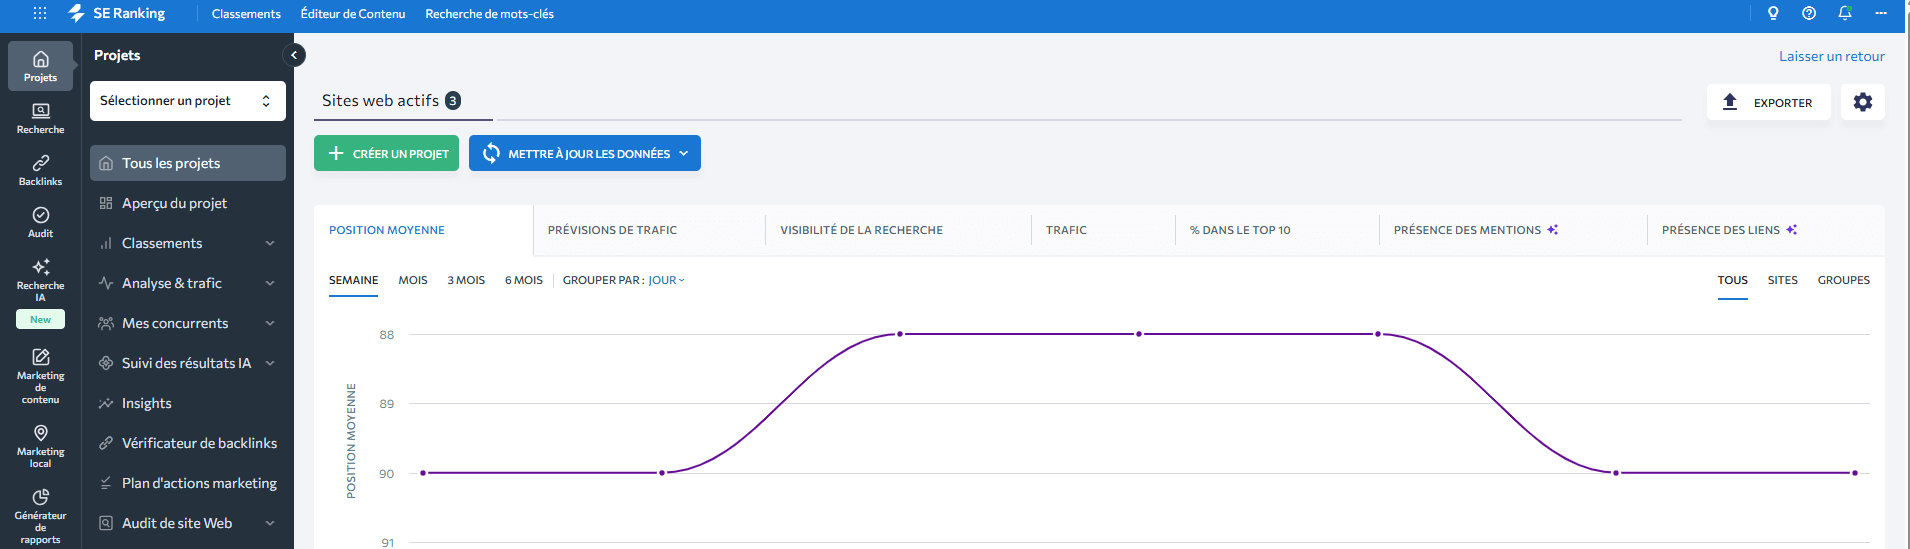The height and width of the screenshot is (549, 1910).
Task: Open the Audit sidebar section
Action: click(x=40, y=221)
